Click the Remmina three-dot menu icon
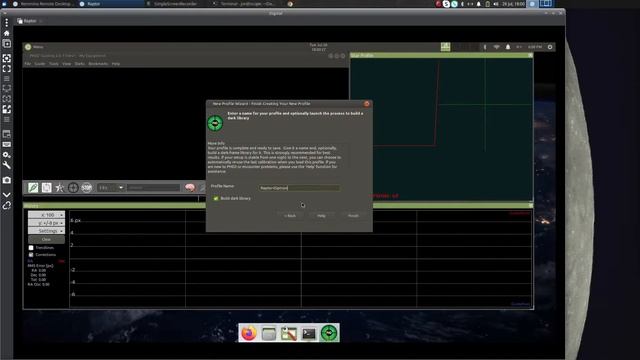Image resolution: width=640 pixels, height=360 pixels. (x=7, y=22)
